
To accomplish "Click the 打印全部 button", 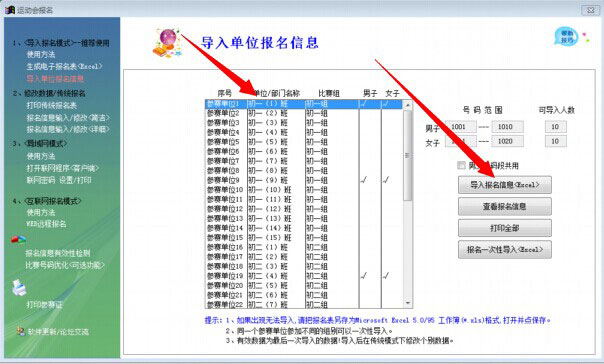I will pos(505,228).
